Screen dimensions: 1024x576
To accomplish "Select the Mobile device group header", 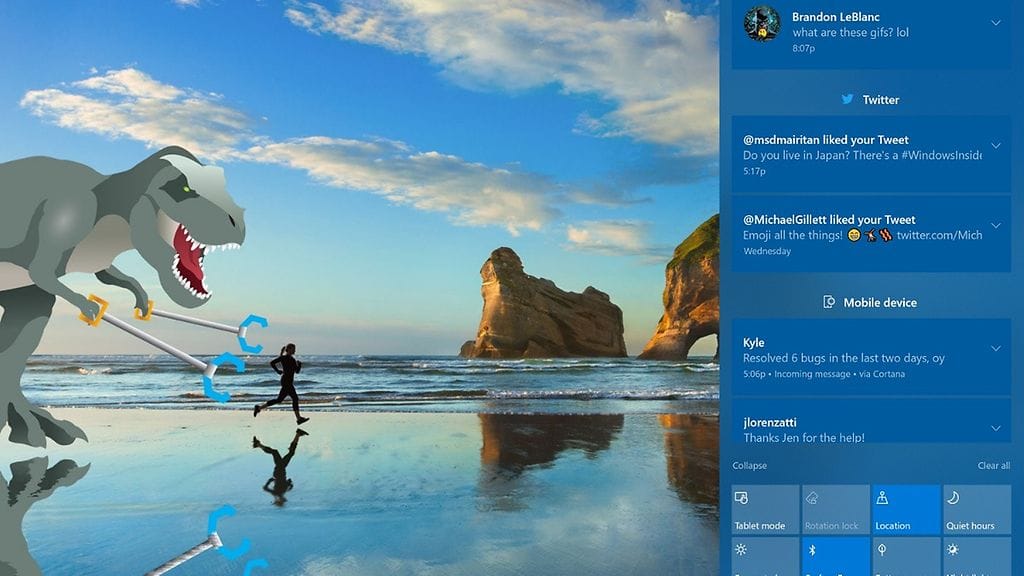I will point(879,302).
